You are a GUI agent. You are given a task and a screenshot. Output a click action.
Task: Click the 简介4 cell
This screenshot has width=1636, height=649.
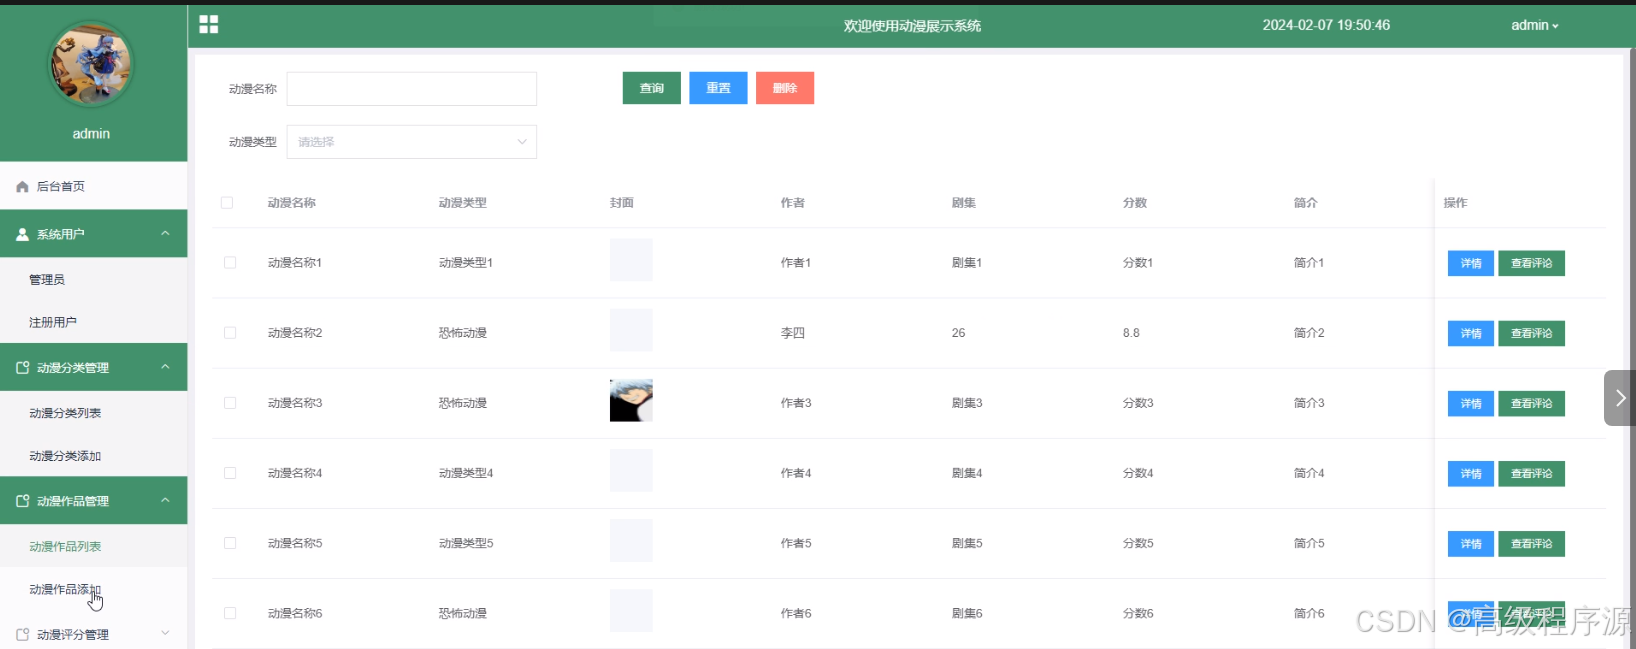coord(1309,473)
